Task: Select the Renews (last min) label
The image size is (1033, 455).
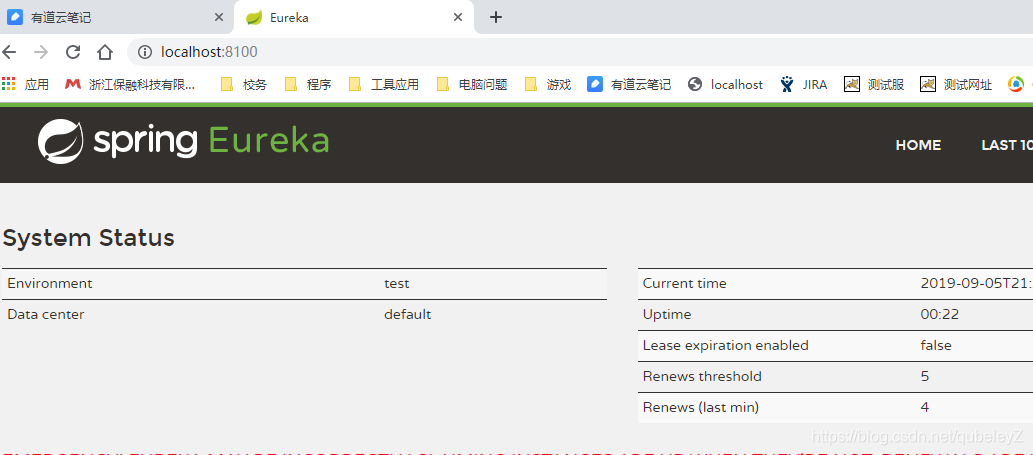Action: (700, 408)
